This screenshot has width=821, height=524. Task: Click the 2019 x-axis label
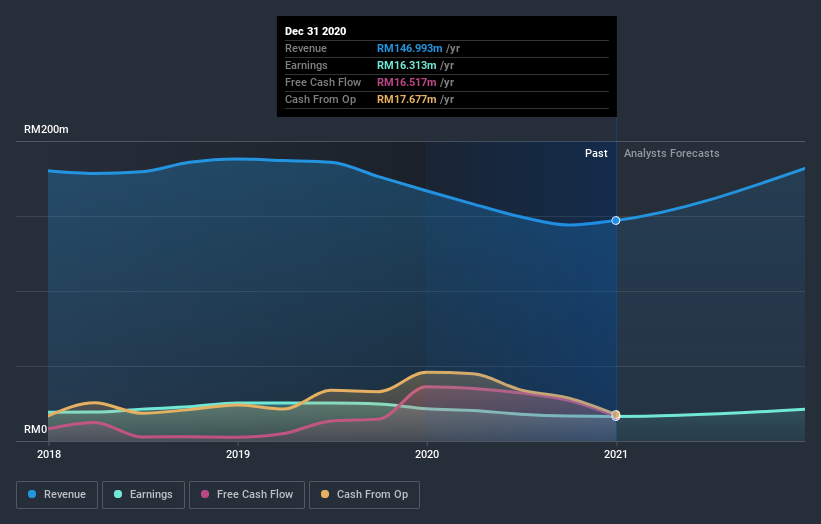(x=238, y=454)
